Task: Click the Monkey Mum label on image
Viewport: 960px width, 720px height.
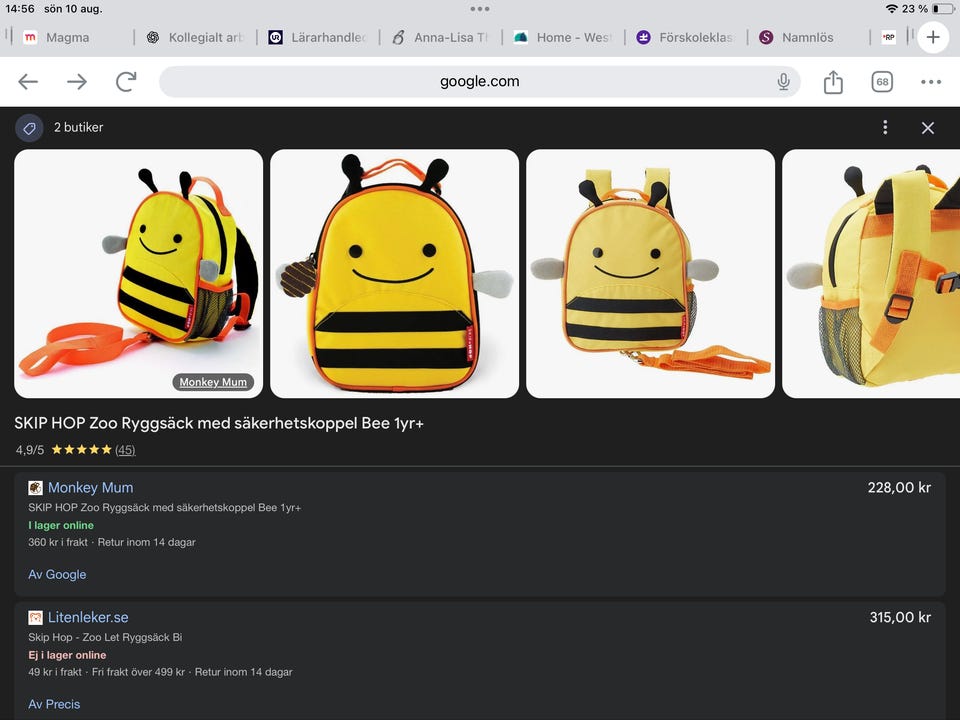Action: click(213, 382)
